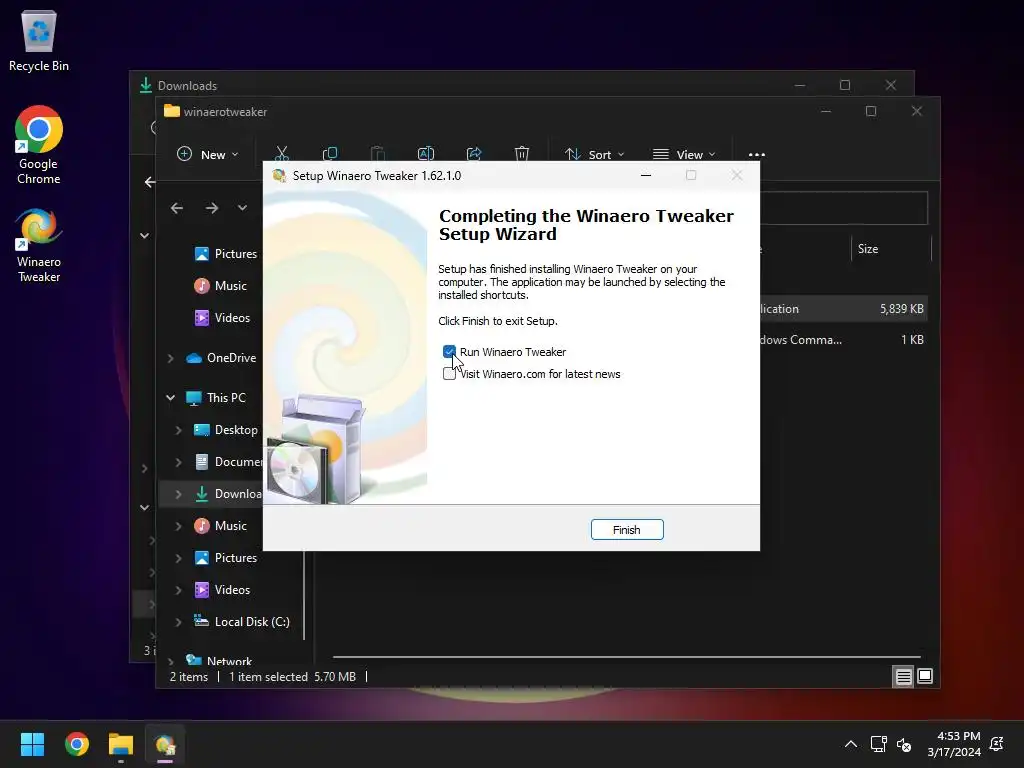Open Google Chrome desktop shortcut

pyautogui.click(x=39, y=145)
